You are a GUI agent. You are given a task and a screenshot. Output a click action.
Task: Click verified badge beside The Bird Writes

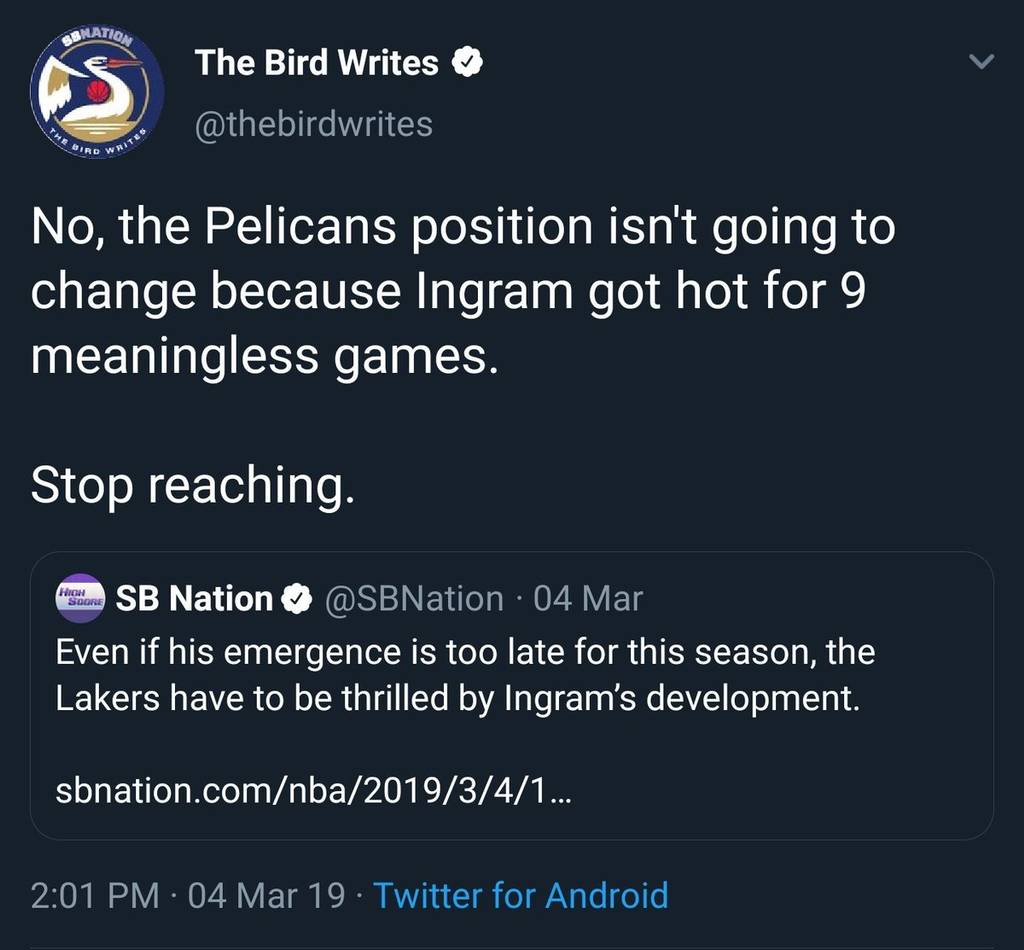click(x=467, y=64)
